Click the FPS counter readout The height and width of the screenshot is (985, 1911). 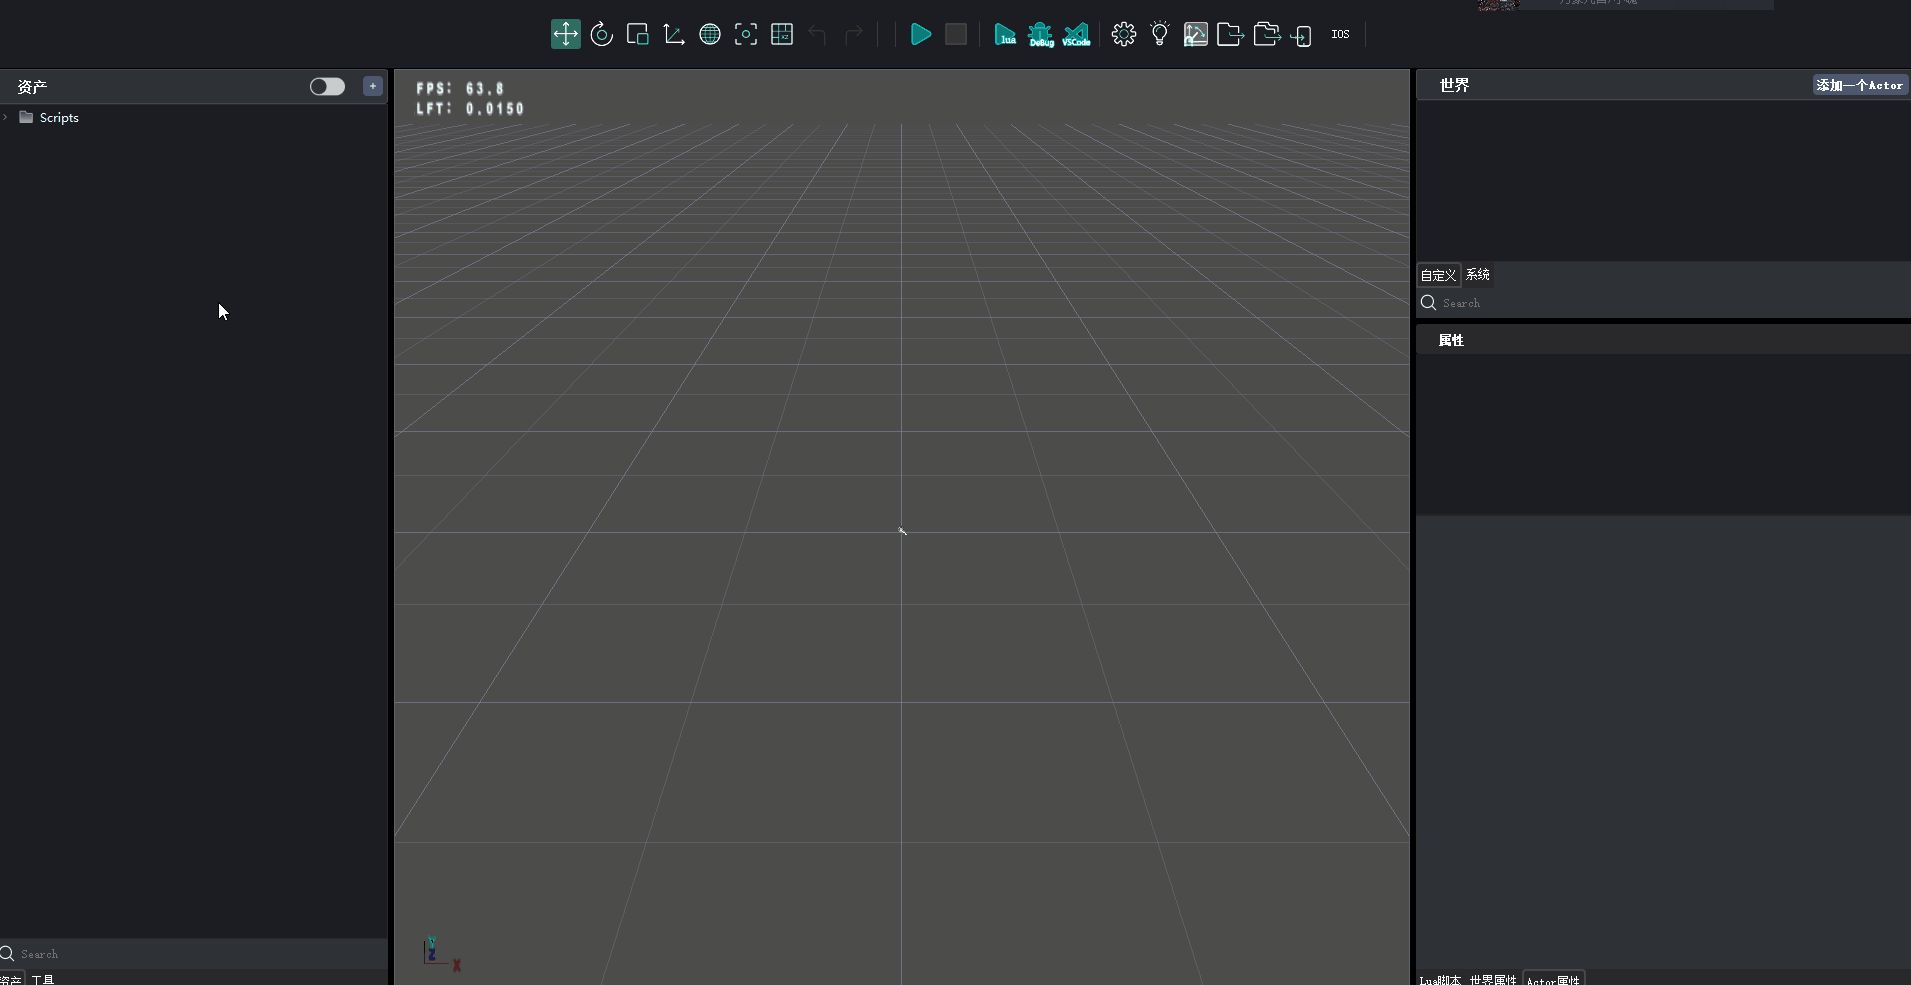460,88
